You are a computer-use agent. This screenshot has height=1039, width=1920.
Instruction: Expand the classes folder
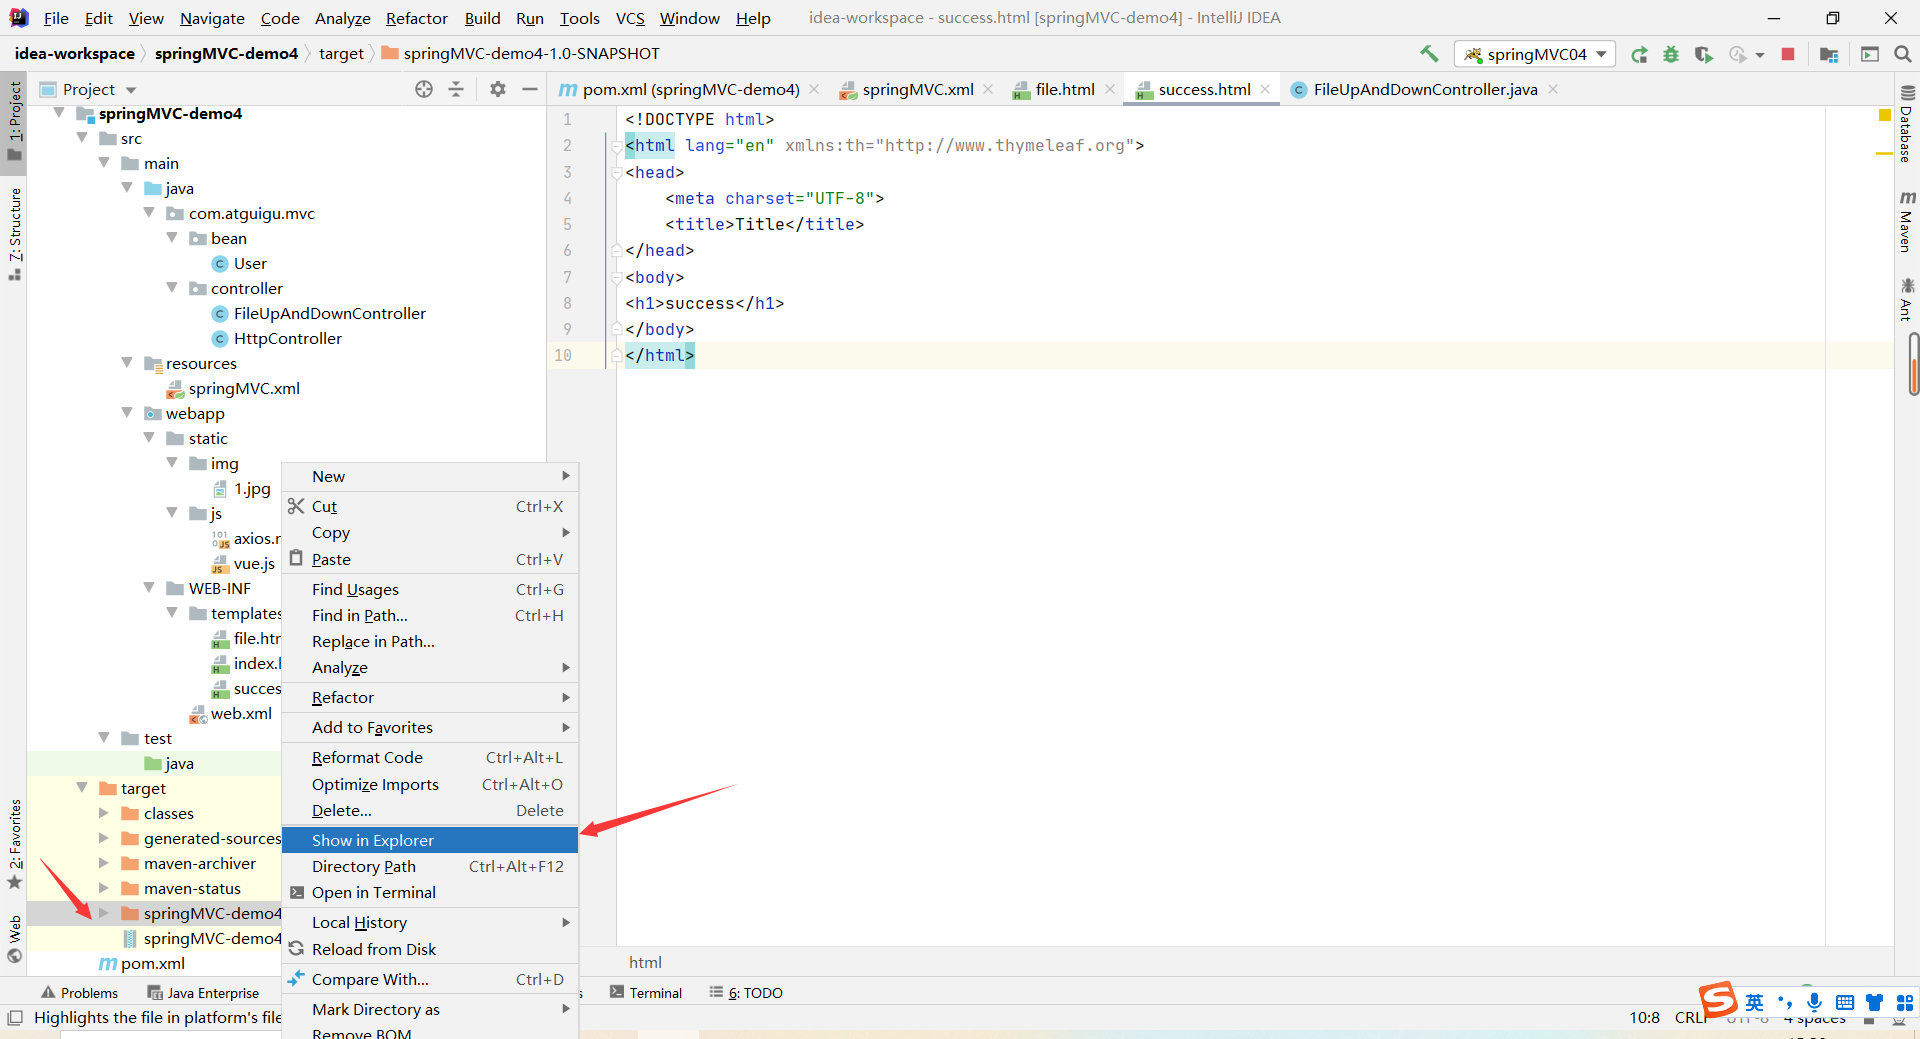point(104,813)
